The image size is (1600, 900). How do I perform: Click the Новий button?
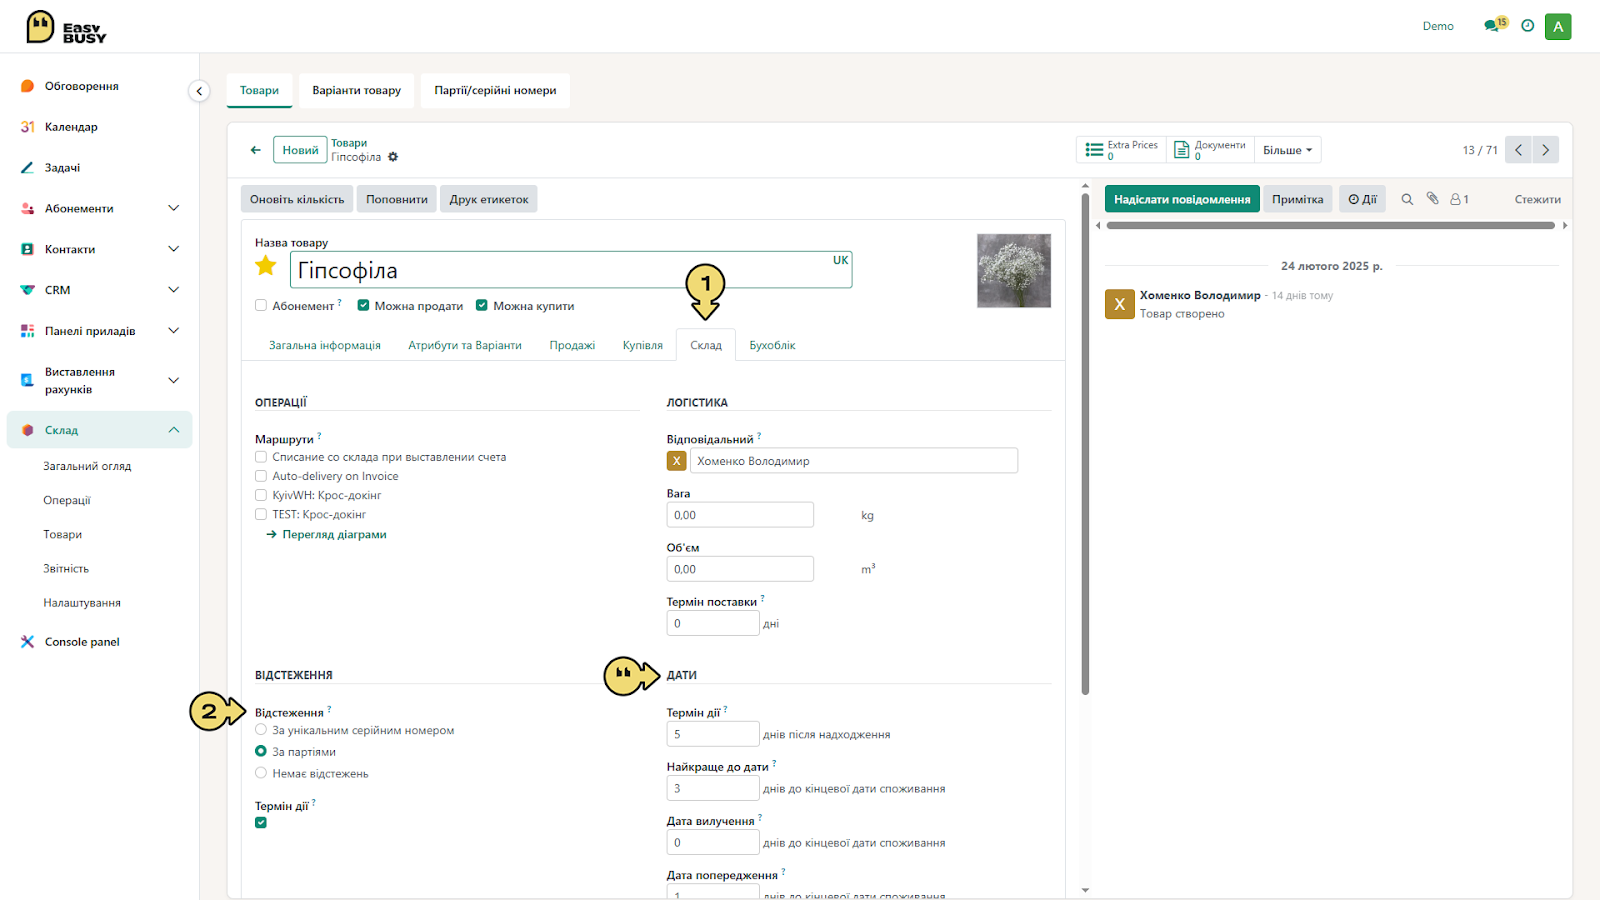click(300, 150)
